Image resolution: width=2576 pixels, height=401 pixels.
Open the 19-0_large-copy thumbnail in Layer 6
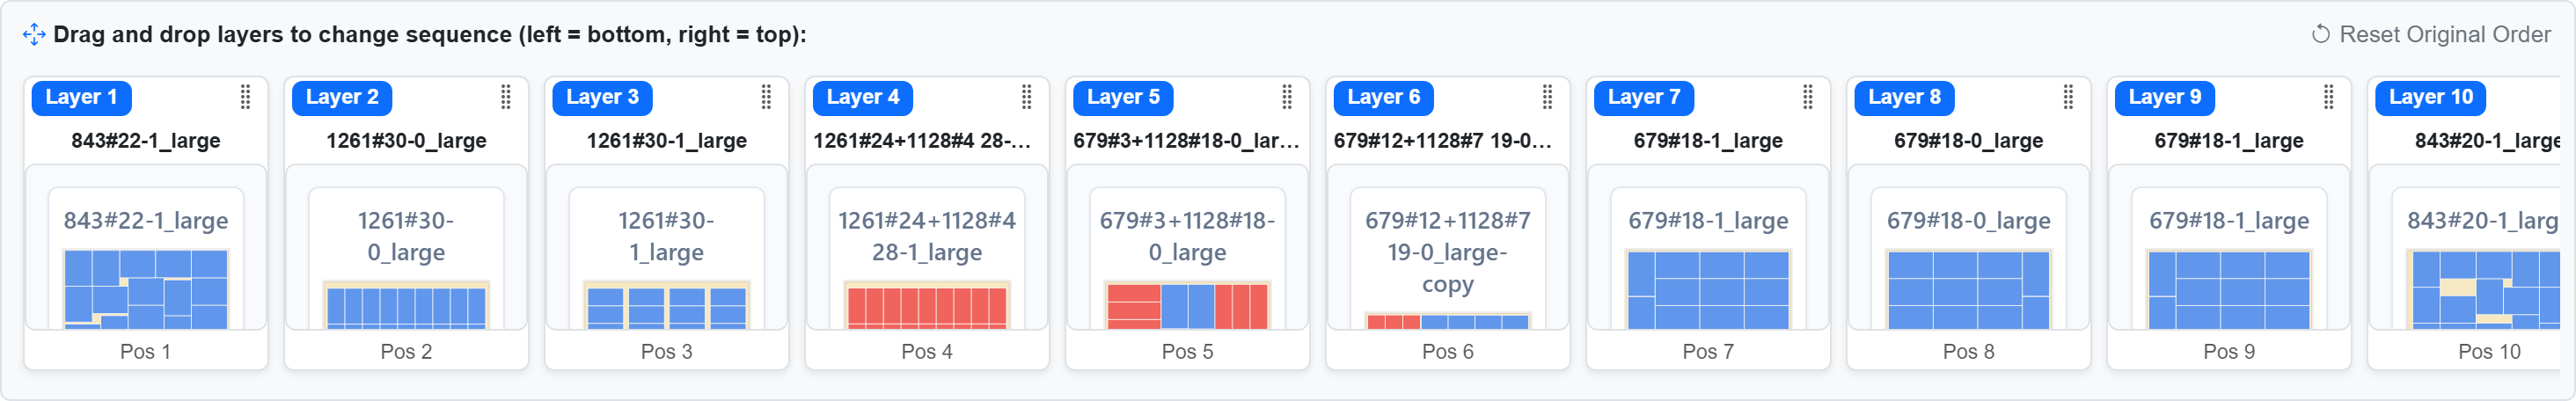1448,321
